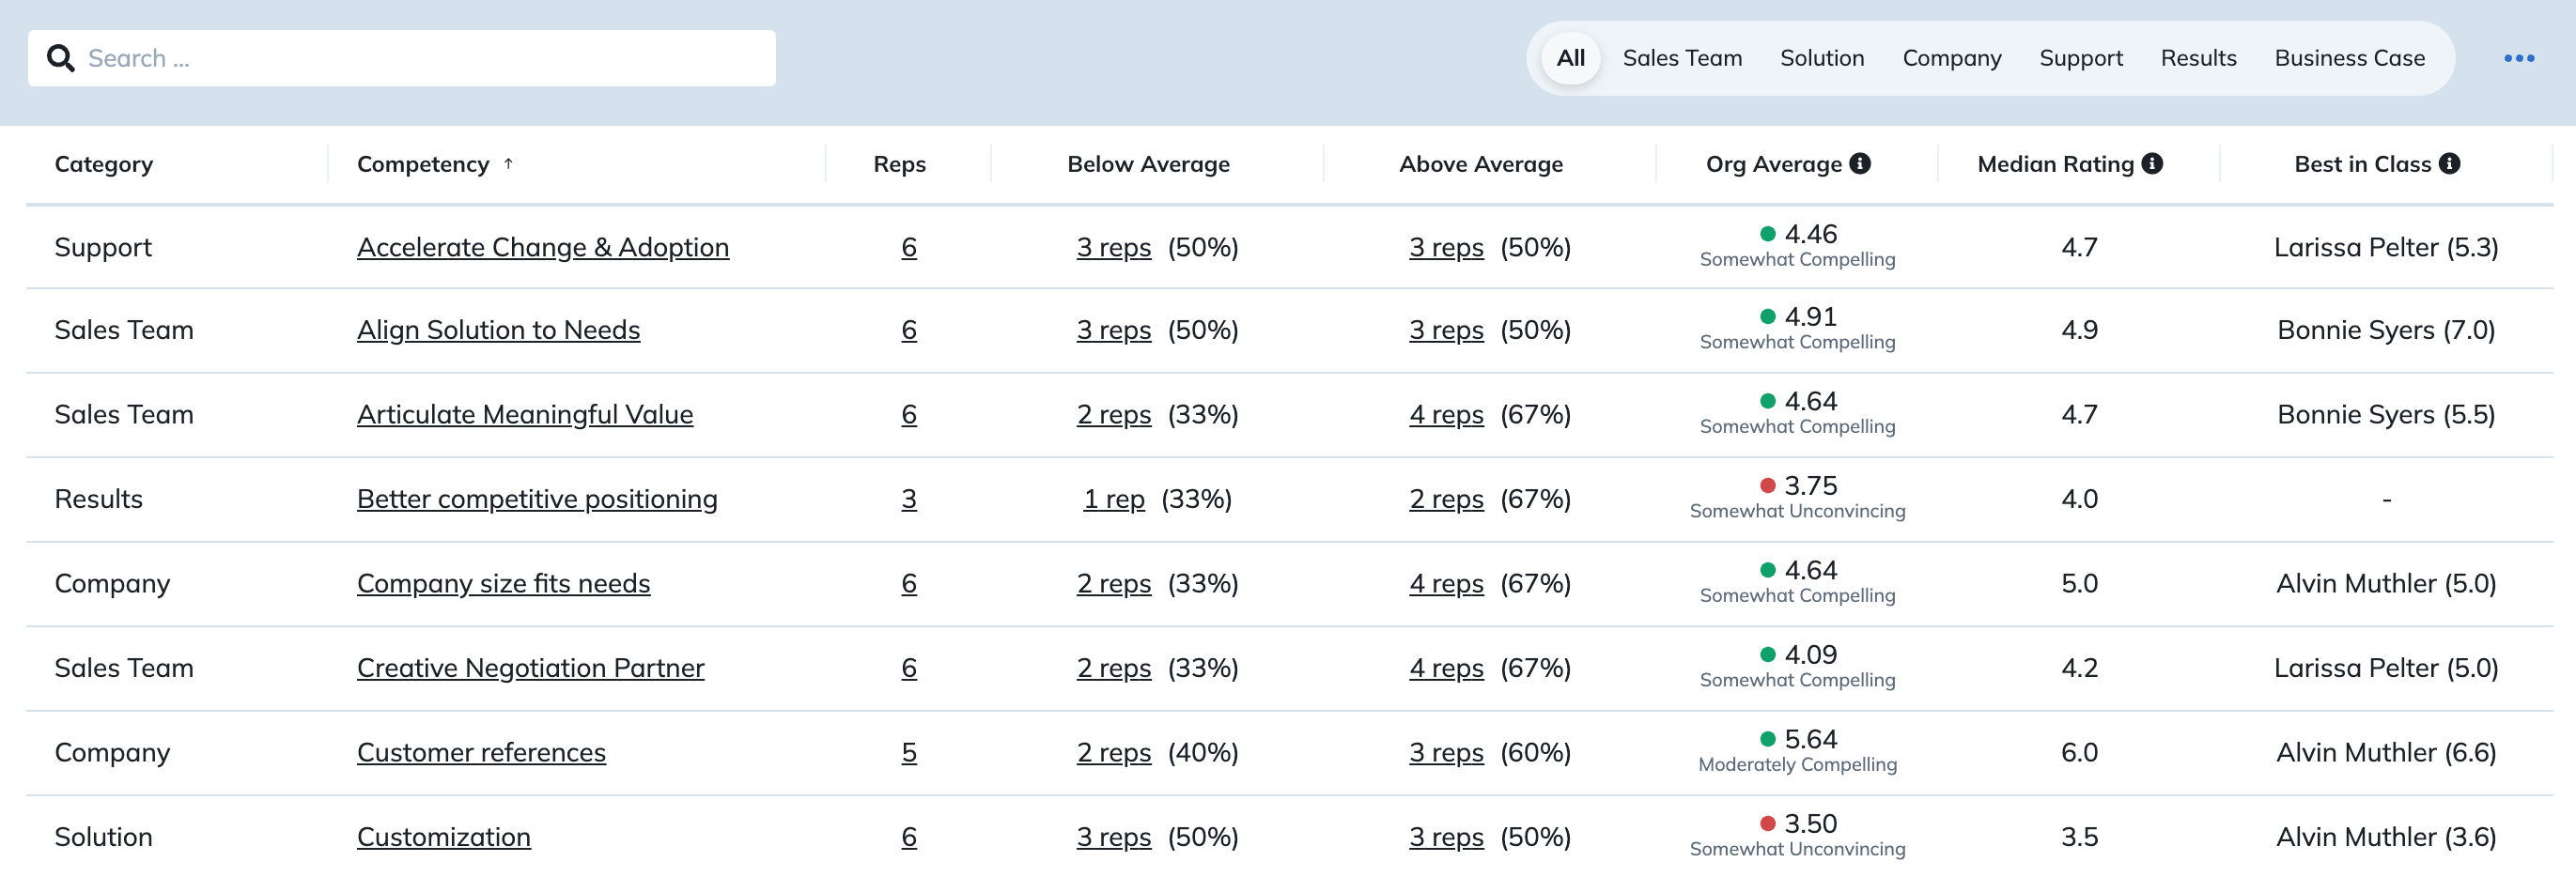Screen dimensions: 2576x877
Task: Open the 1 rep below average link
Action: coord(1114,499)
